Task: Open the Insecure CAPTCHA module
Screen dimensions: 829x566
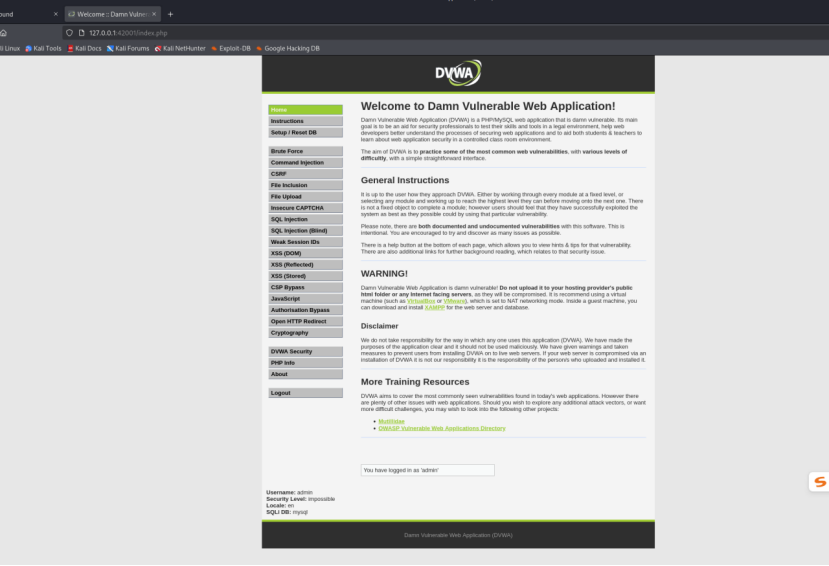Action: pyautogui.click(x=306, y=208)
